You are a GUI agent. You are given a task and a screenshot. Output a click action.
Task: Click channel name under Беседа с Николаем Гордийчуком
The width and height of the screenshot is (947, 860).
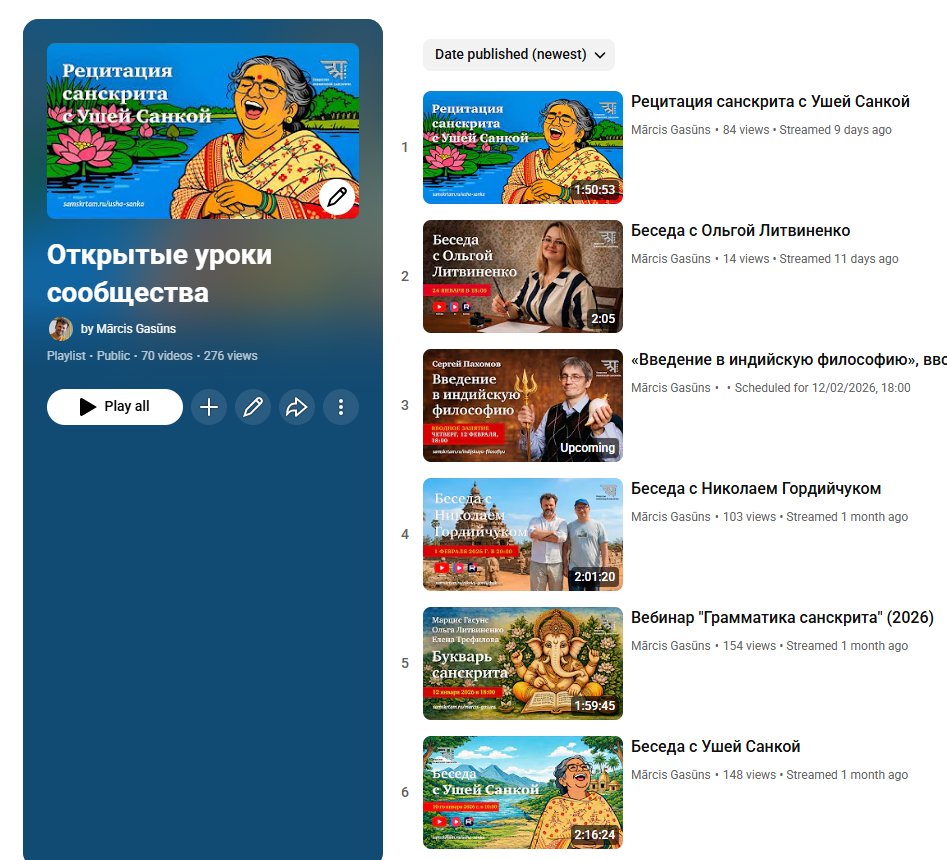pos(670,517)
